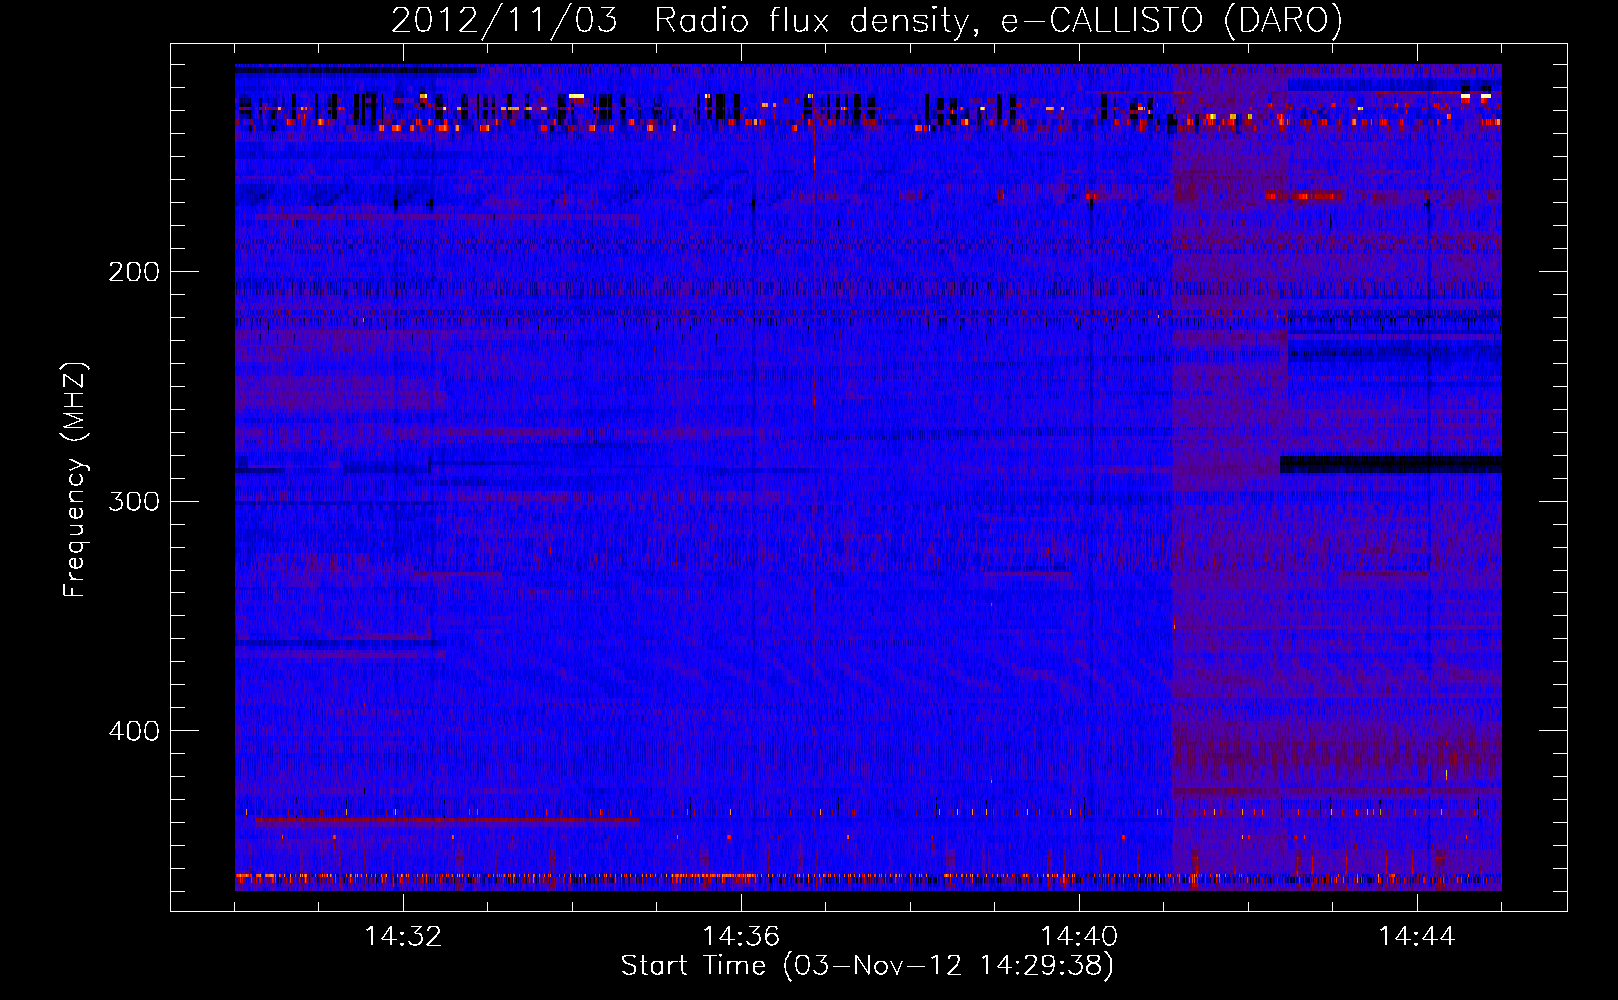Screen dimensions: 1618x1000
Task: Click the 200 frequency tick label
Action: pos(134,272)
